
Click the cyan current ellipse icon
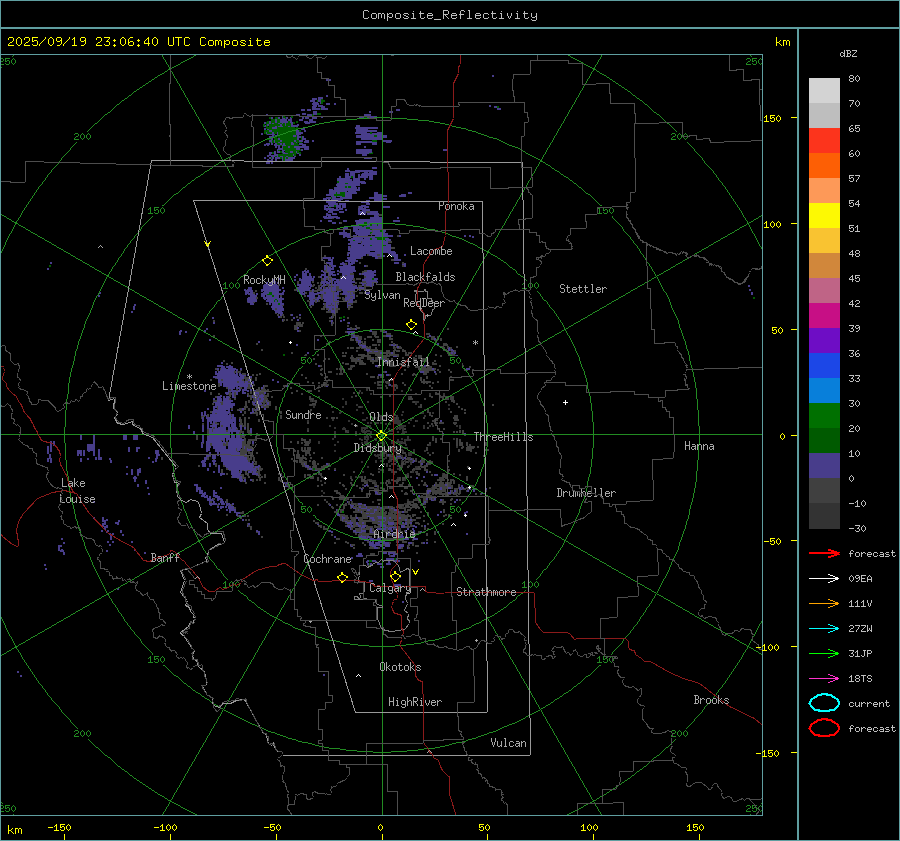[824, 703]
